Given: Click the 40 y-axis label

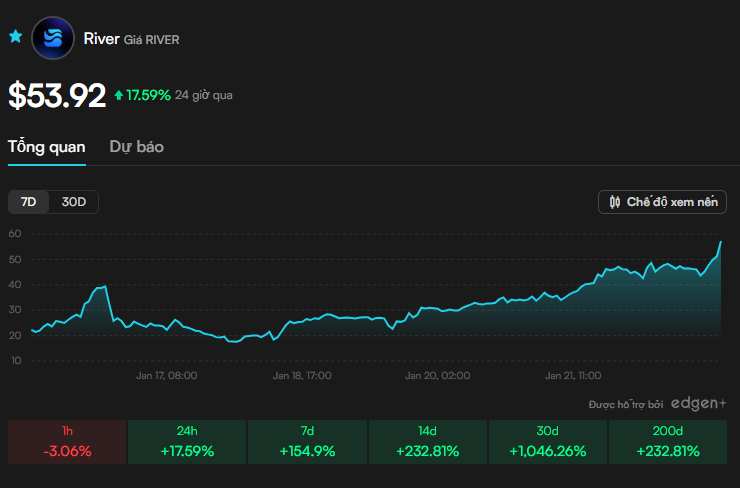Looking at the screenshot, I should 15,285.
